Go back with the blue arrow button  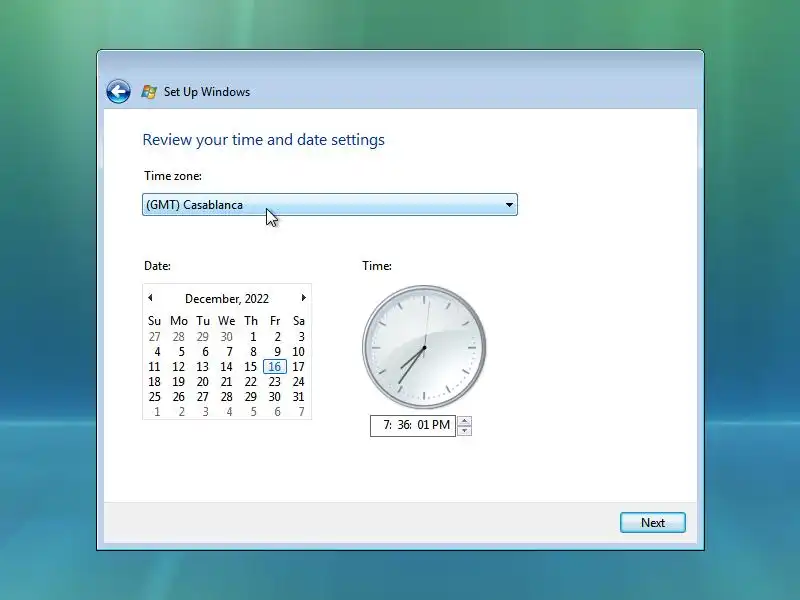[x=118, y=92]
